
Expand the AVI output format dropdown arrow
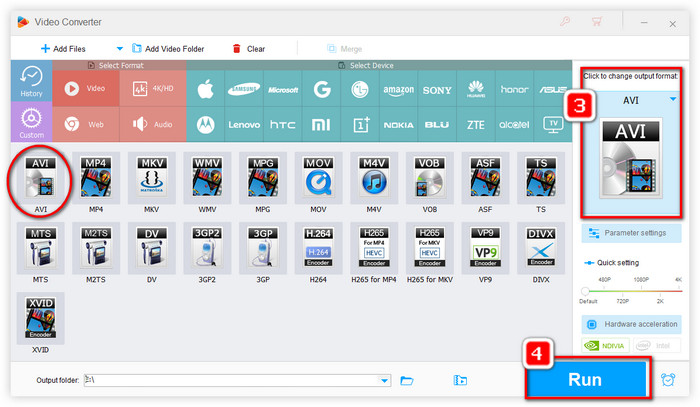673,99
